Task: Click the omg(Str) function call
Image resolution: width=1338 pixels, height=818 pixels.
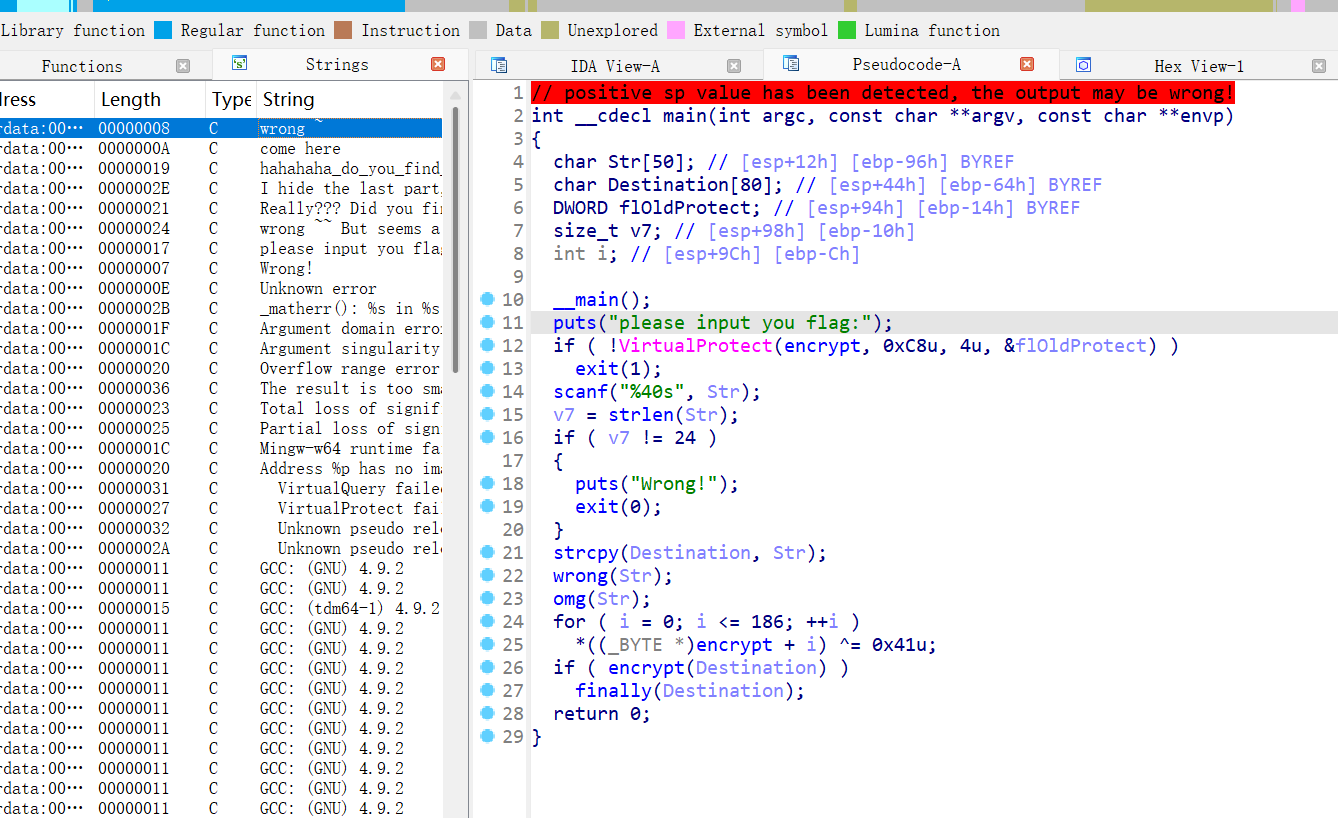Action: pyautogui.click(x=602, y=599)
